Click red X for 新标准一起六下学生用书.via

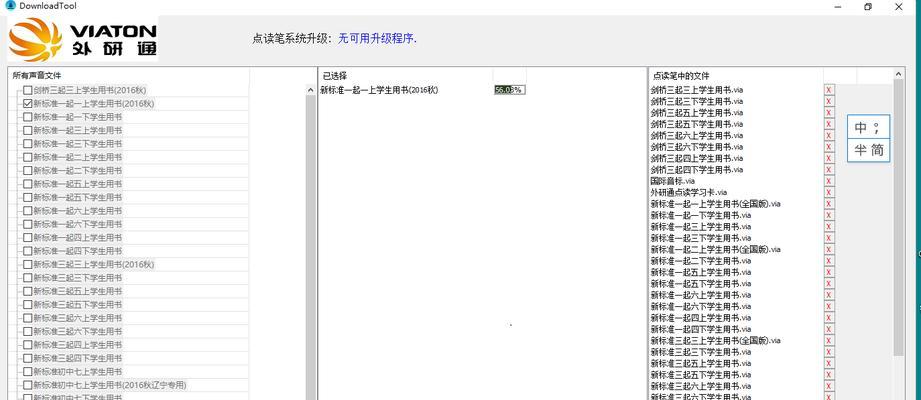(829, 306)
